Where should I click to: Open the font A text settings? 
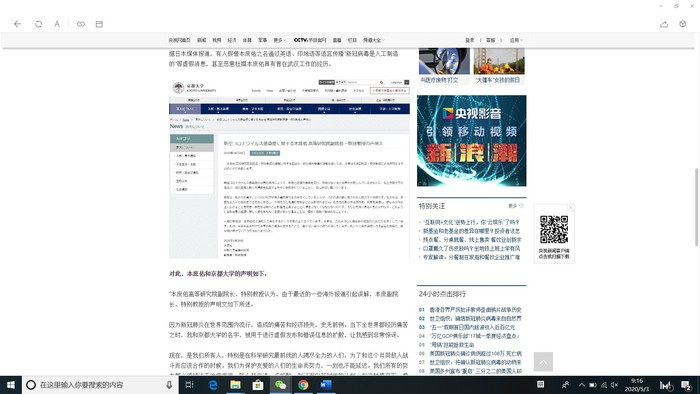coord(57,24)
